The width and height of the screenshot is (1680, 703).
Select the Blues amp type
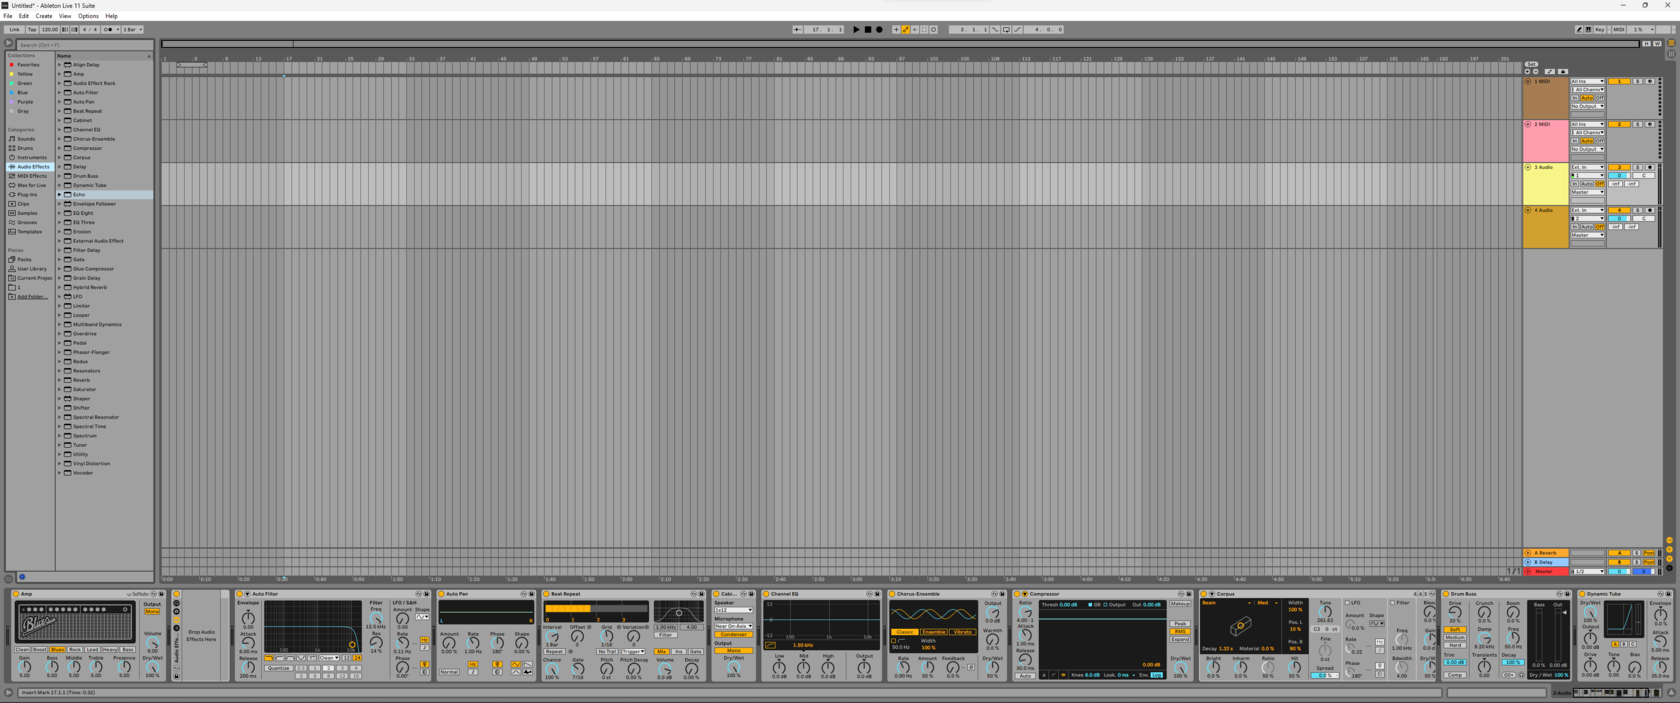pos(57,650)
